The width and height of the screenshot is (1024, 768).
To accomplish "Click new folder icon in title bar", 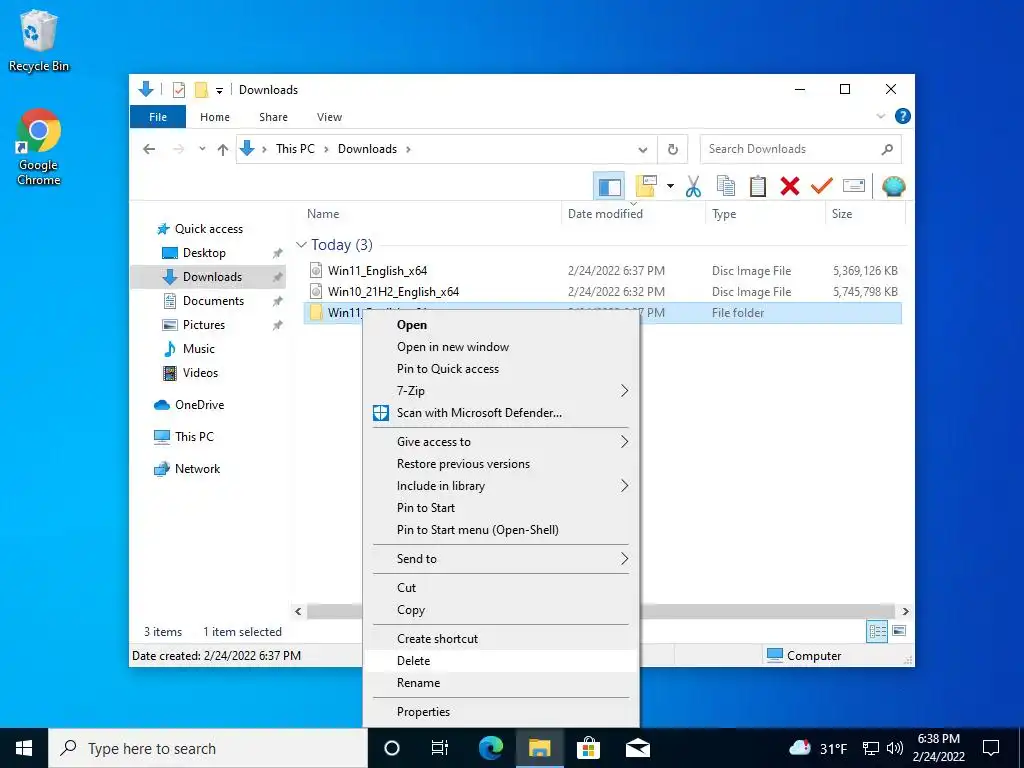I will [x=201, y=90].
